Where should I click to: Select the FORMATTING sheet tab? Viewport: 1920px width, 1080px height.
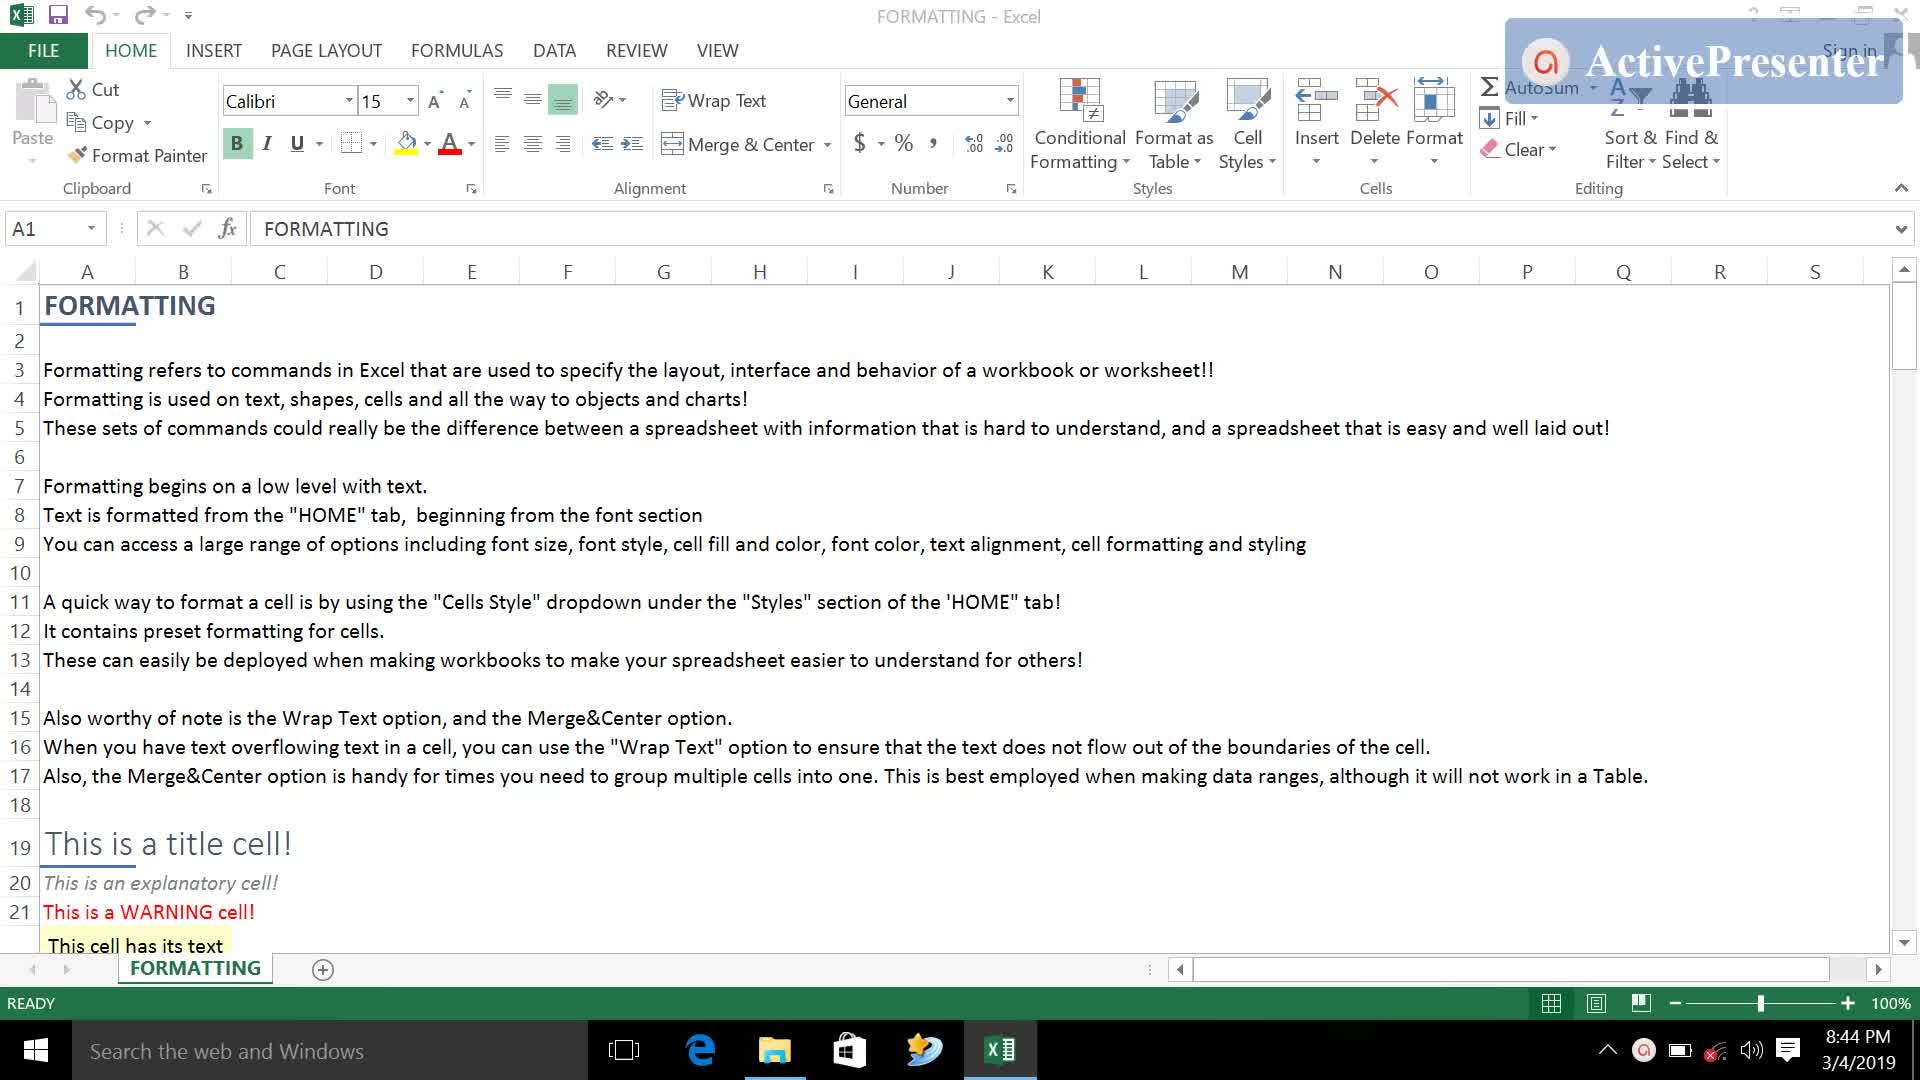[195, 968]
